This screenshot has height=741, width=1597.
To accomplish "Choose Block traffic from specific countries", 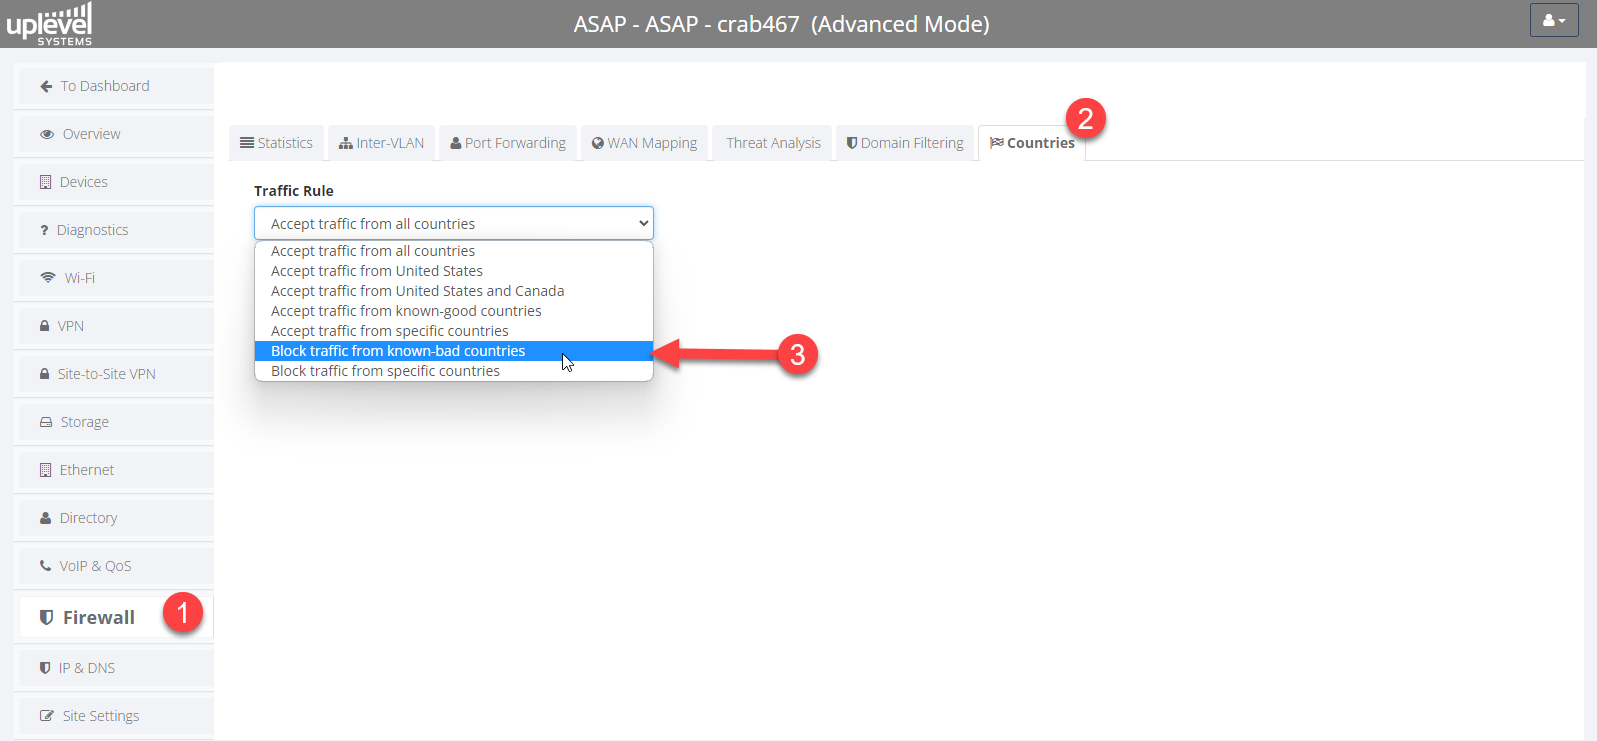I will tap(454, 371).
